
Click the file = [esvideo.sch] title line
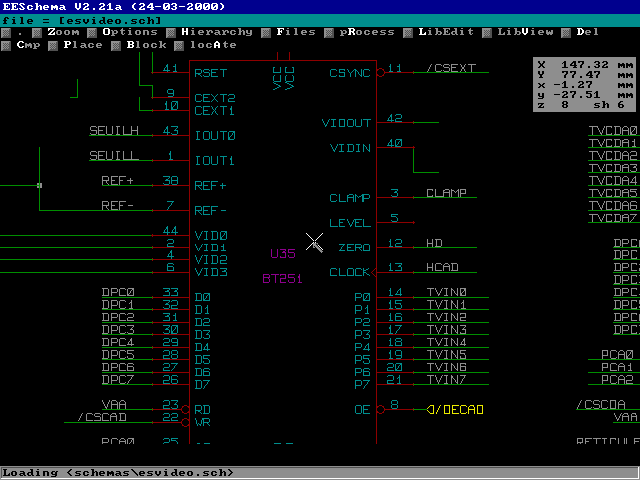pyautogui.click(x=82, y=20)
